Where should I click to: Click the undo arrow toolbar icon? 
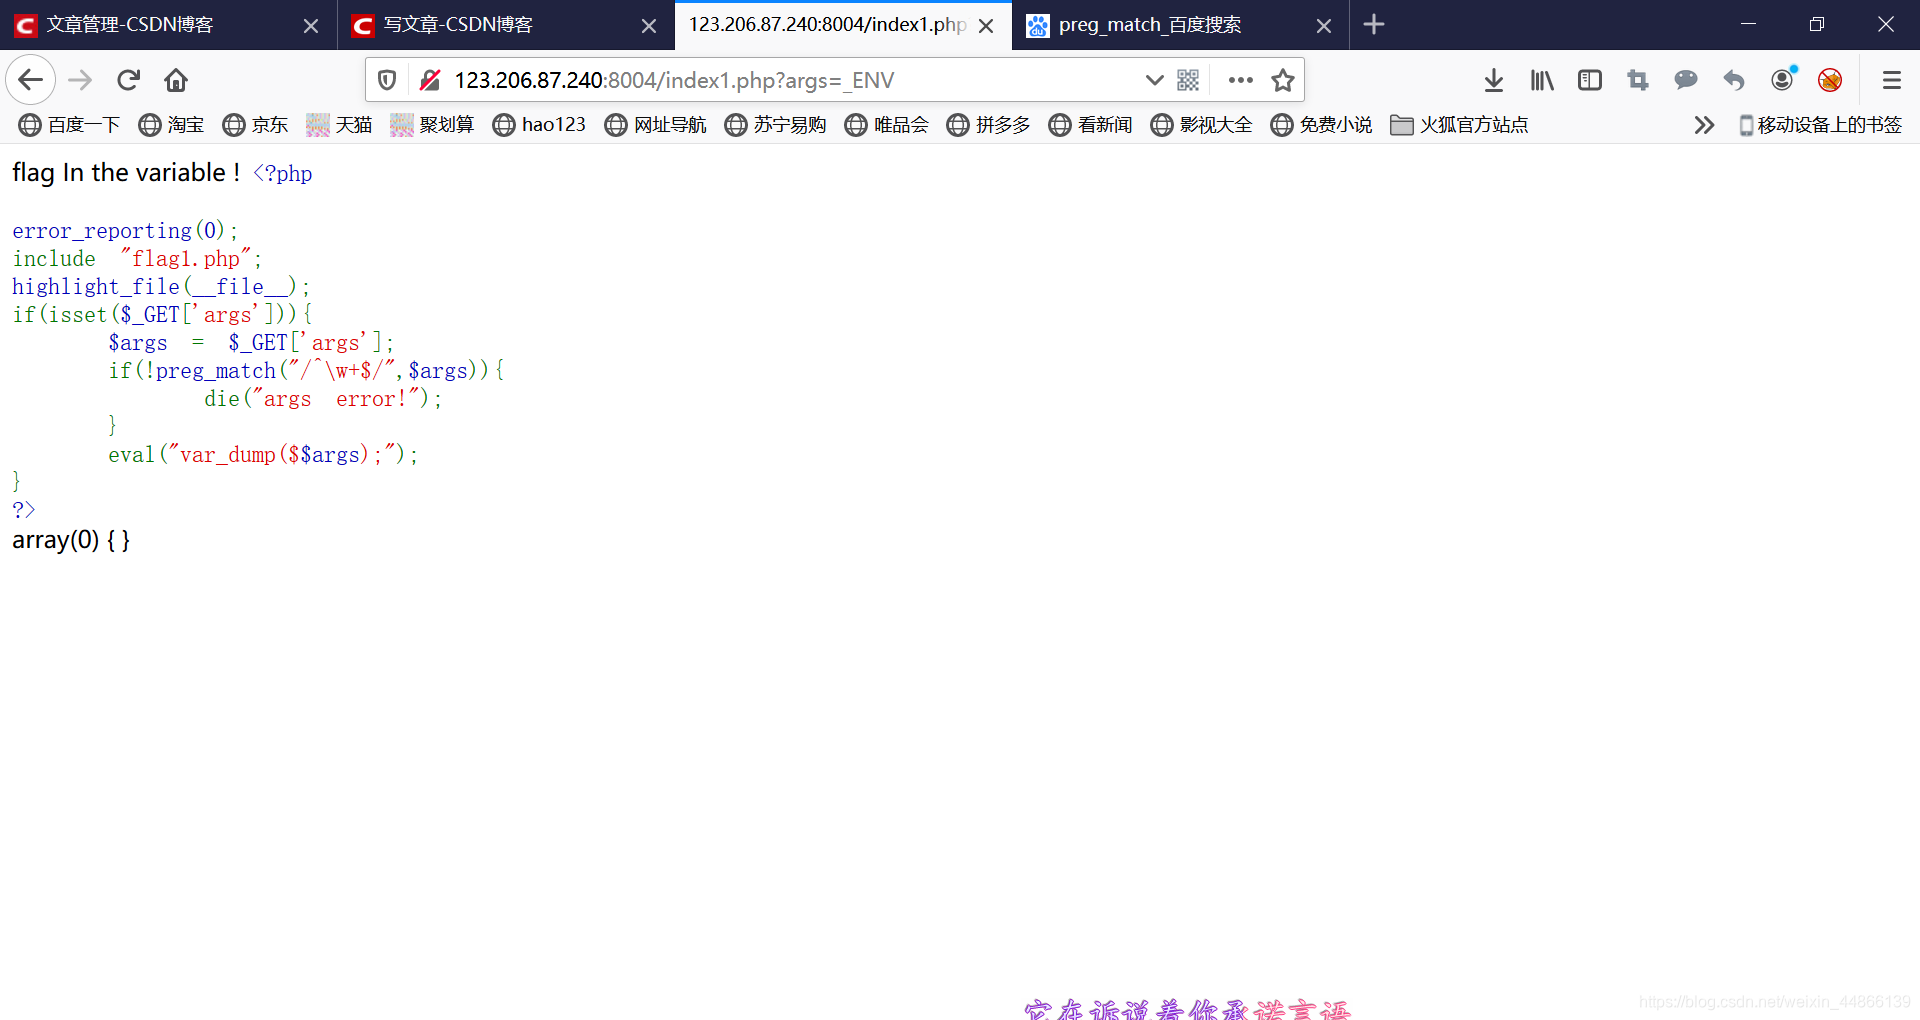pos(1734,80)
